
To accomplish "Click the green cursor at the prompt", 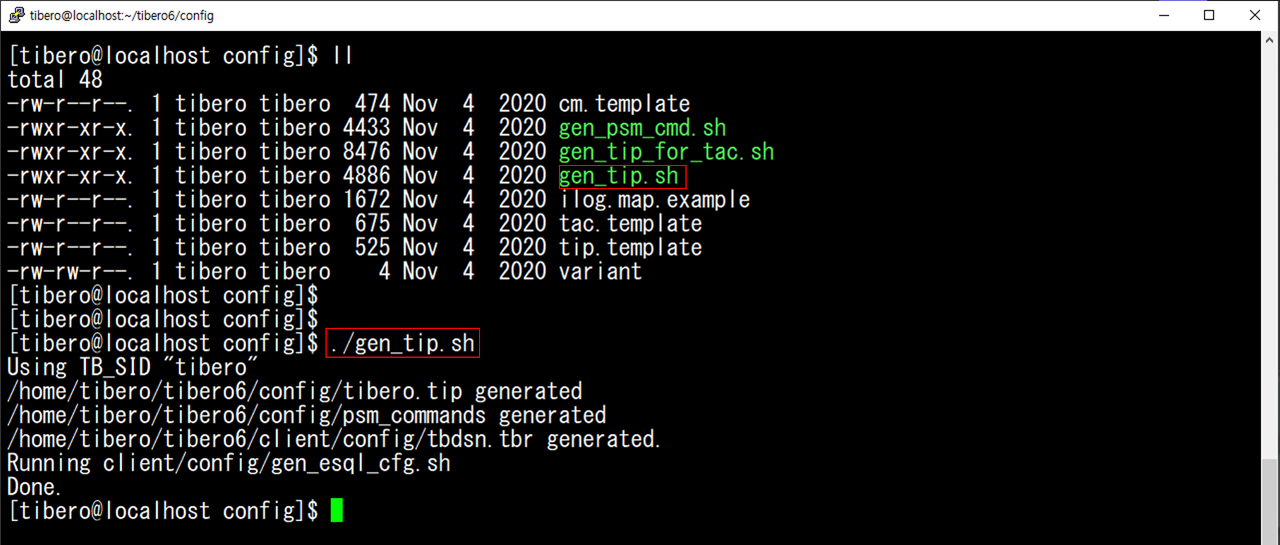I will point(337,511).
